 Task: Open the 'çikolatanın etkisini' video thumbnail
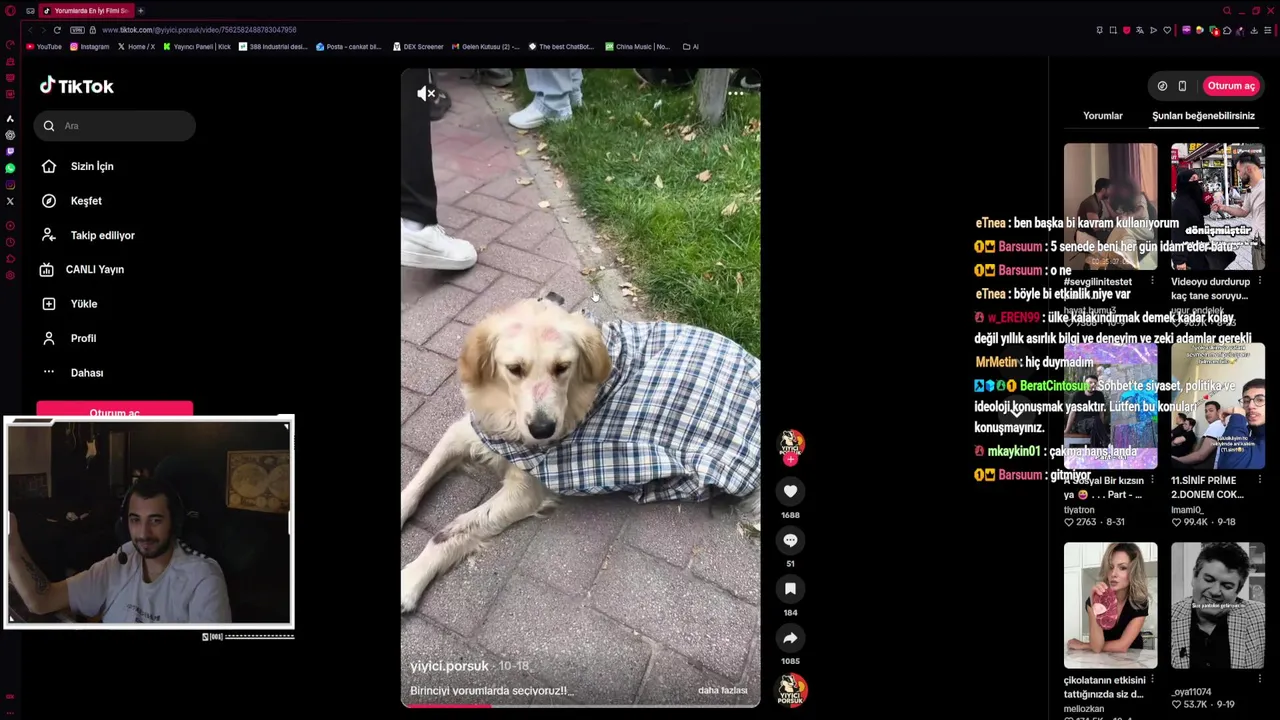coord(1110,606)
